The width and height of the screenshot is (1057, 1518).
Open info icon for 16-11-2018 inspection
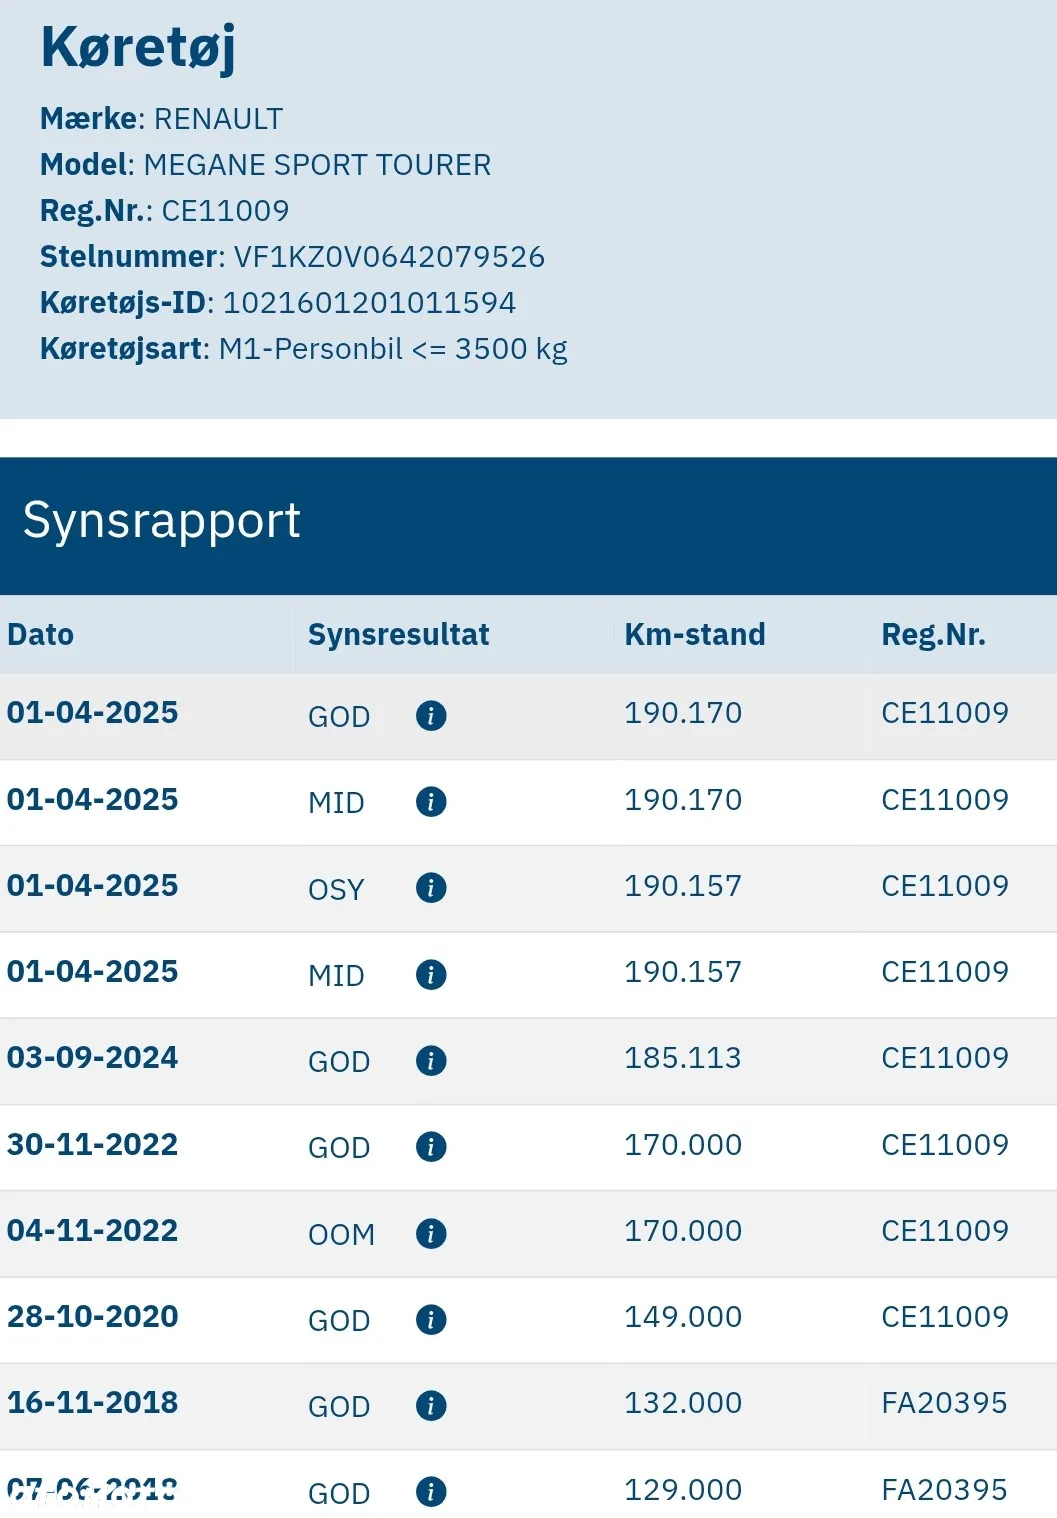pos(431,1406)
